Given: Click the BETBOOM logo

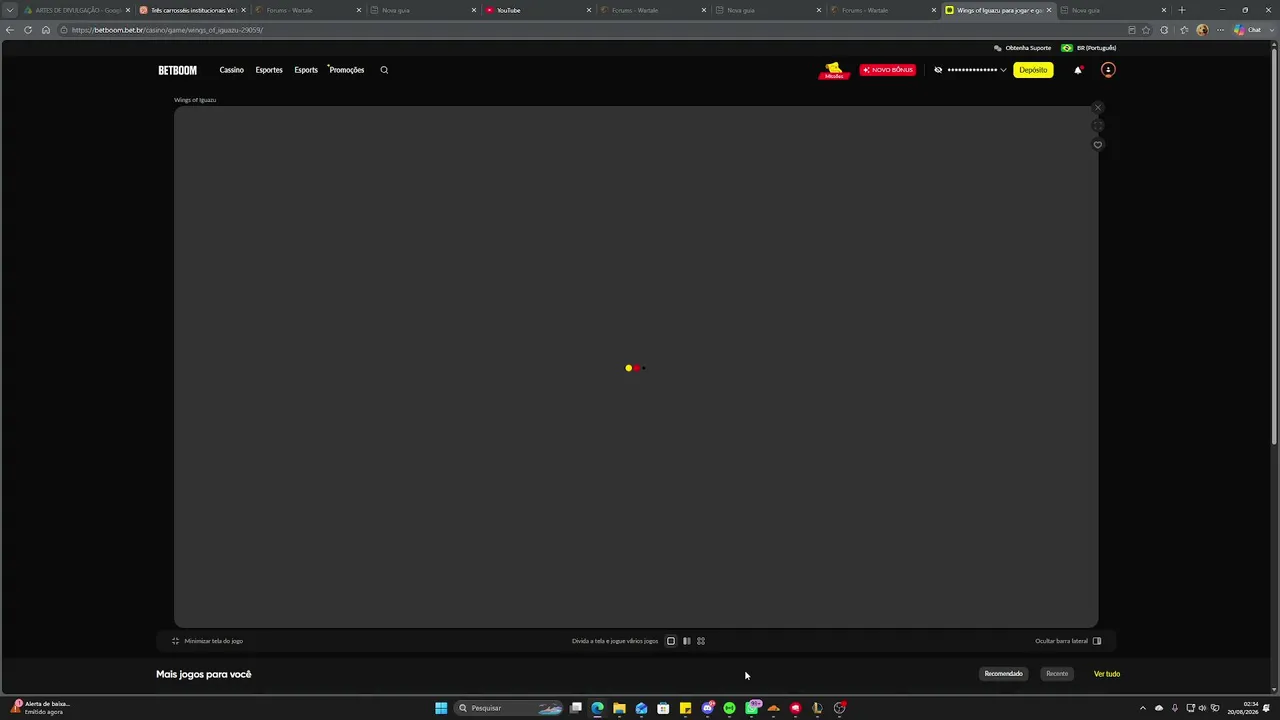Looking at the screenshot, I should point(177,70).
